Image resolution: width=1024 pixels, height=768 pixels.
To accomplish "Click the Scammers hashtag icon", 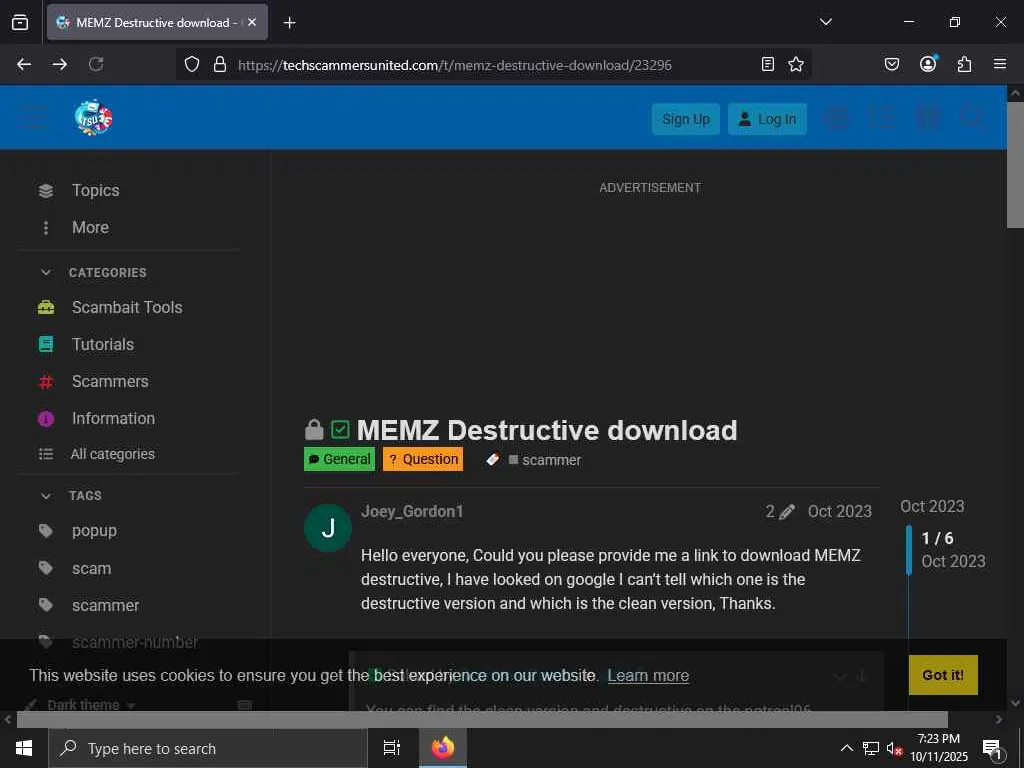I will [46, 381].
